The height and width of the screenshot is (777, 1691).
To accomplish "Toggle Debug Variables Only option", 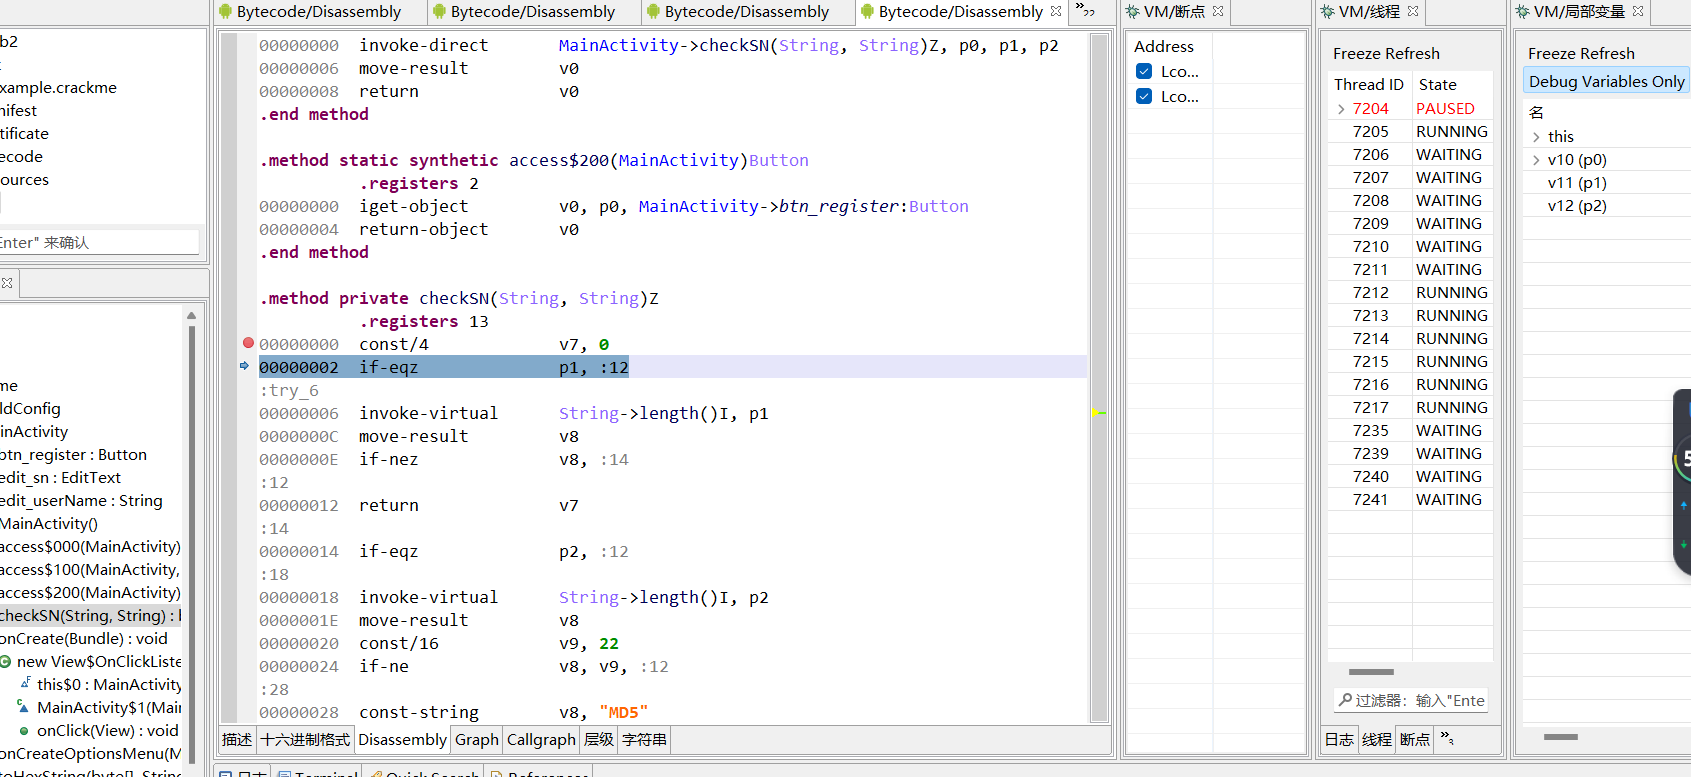I will click(x=1606, y=81).
